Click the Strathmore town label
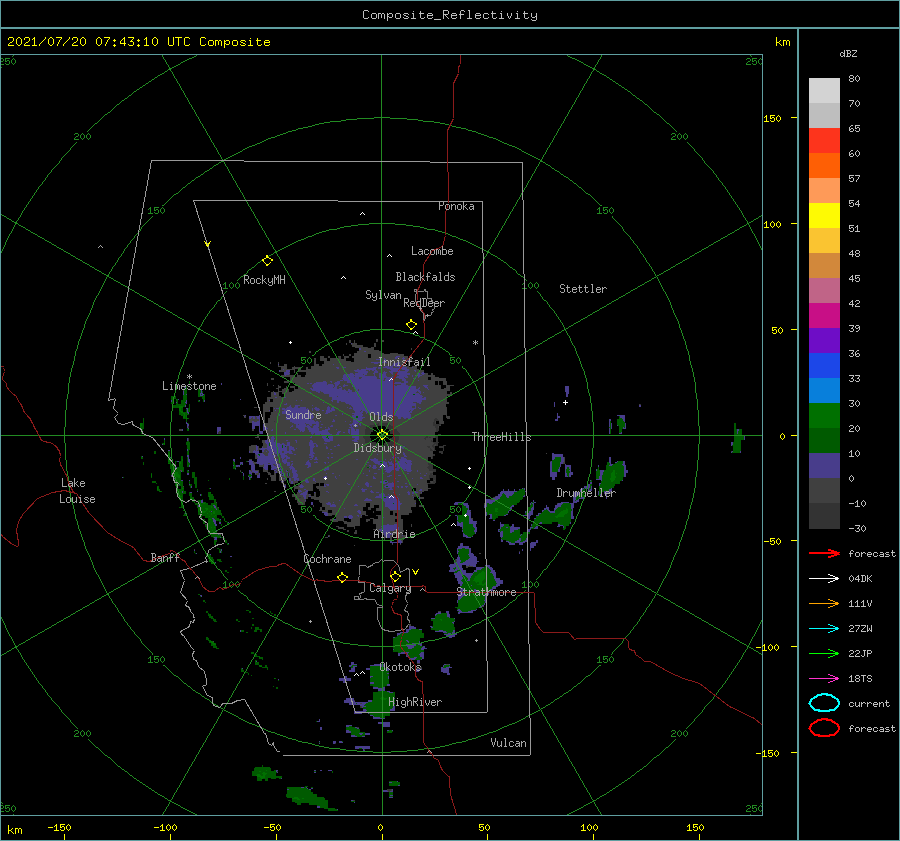 coord(487,592)
